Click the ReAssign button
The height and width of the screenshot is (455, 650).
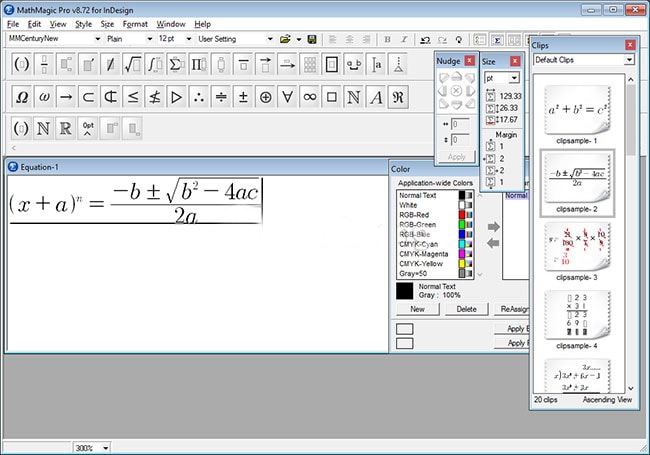512,309
